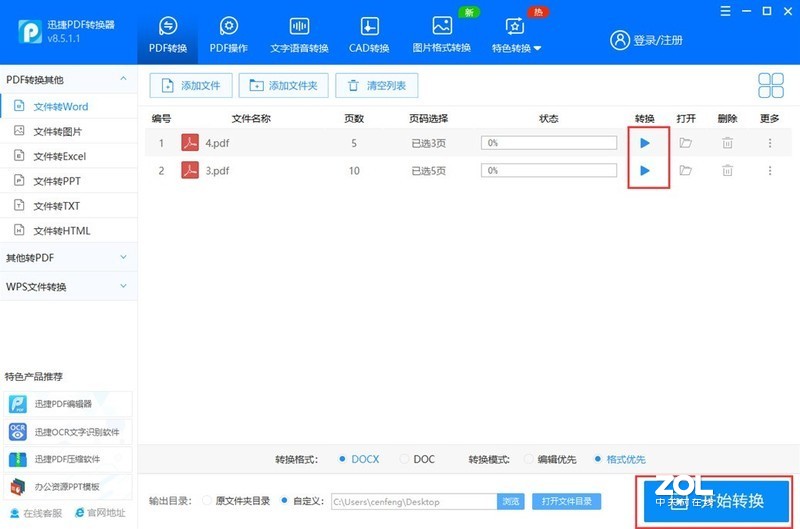The width and height of the screenshot is (800, 529).
Task: Click the 状态 column header
Action: [x=548, y=118]
